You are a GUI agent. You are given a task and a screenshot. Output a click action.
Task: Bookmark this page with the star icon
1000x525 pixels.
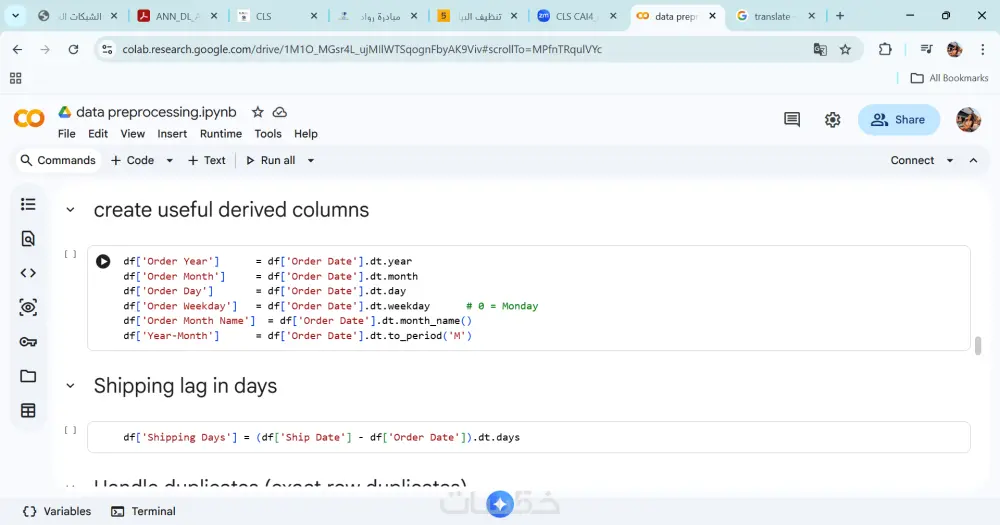pyautogui.click(x=845, y=49)
